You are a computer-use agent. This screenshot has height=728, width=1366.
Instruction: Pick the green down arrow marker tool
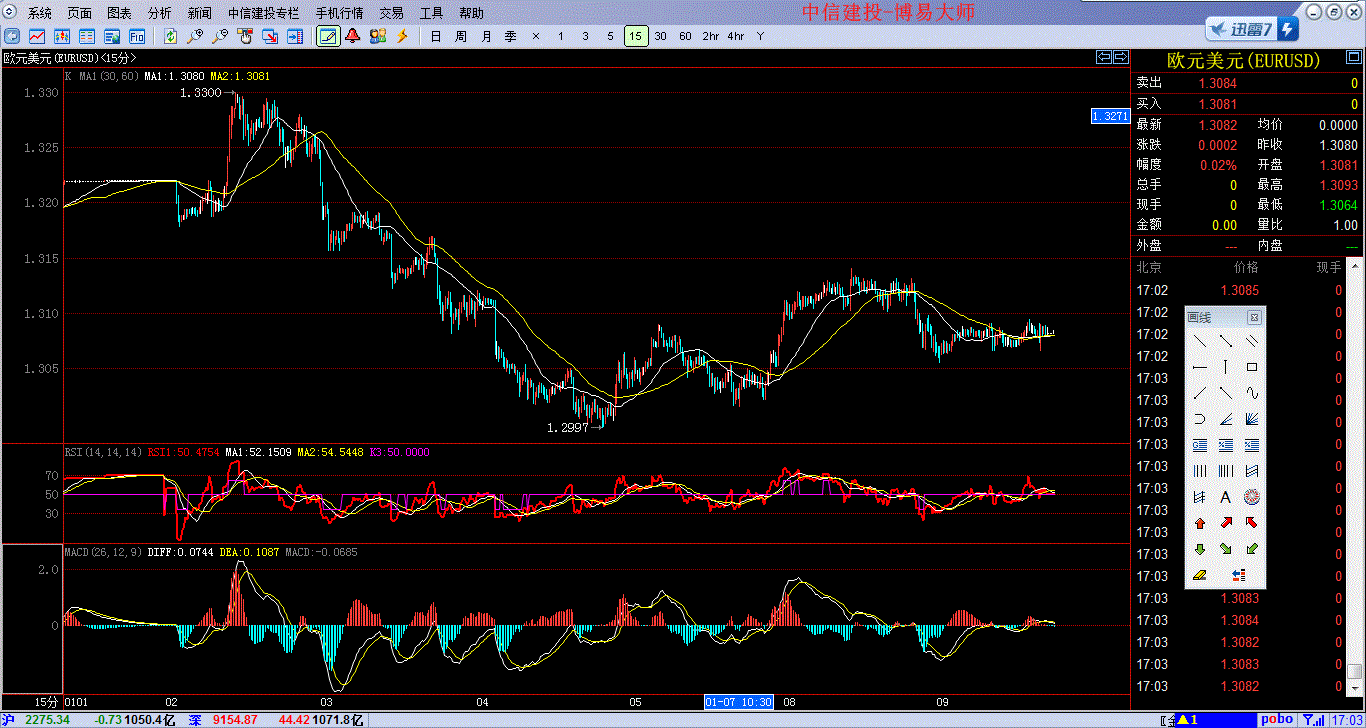point(1200,549)
